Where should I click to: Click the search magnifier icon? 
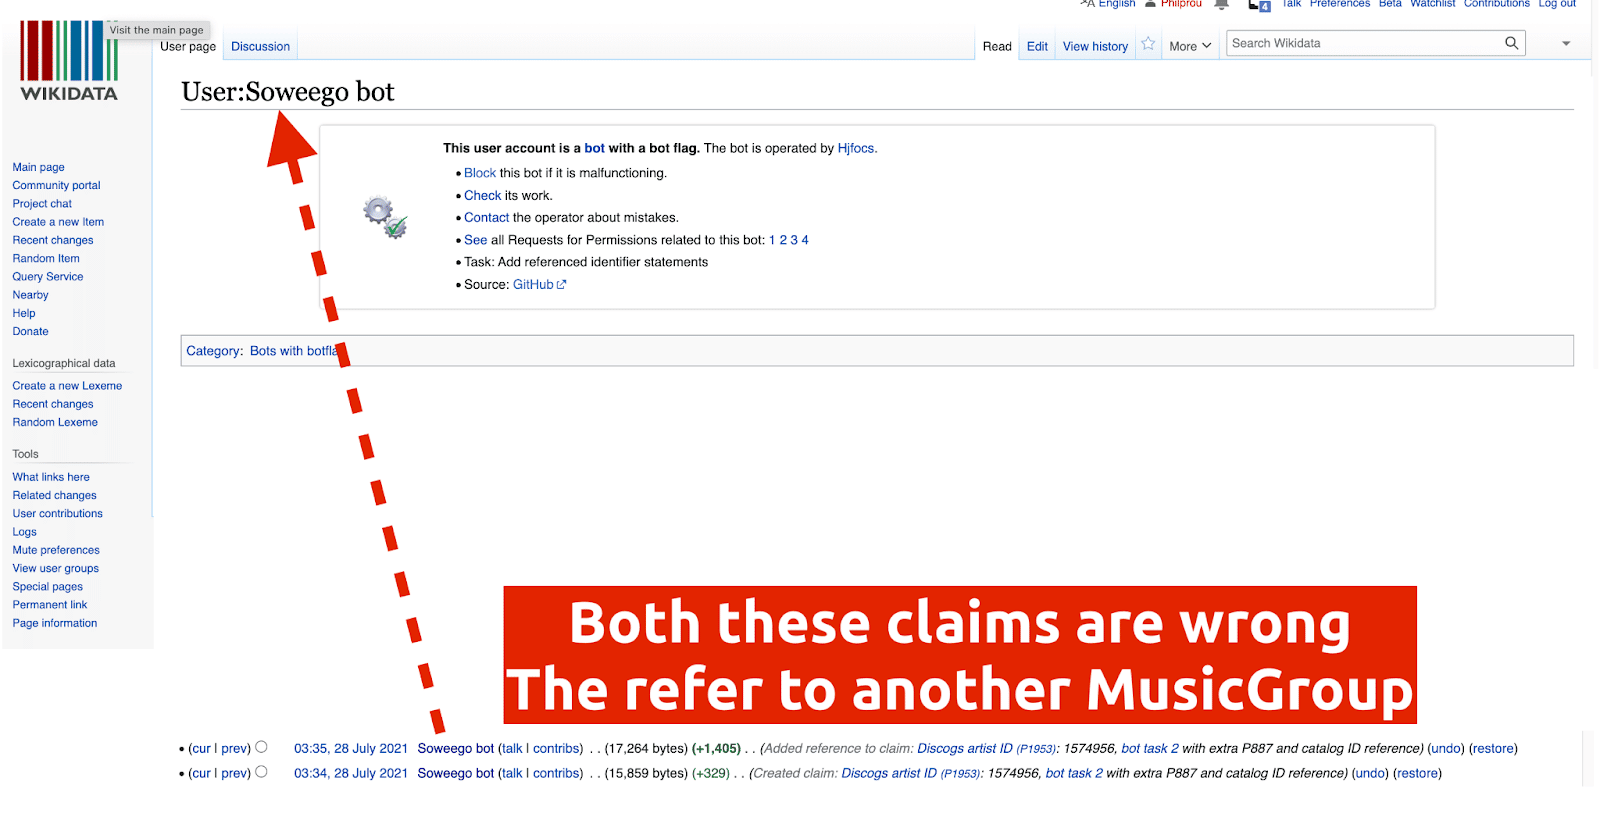pyautogui.click(x=1511, y=43)
